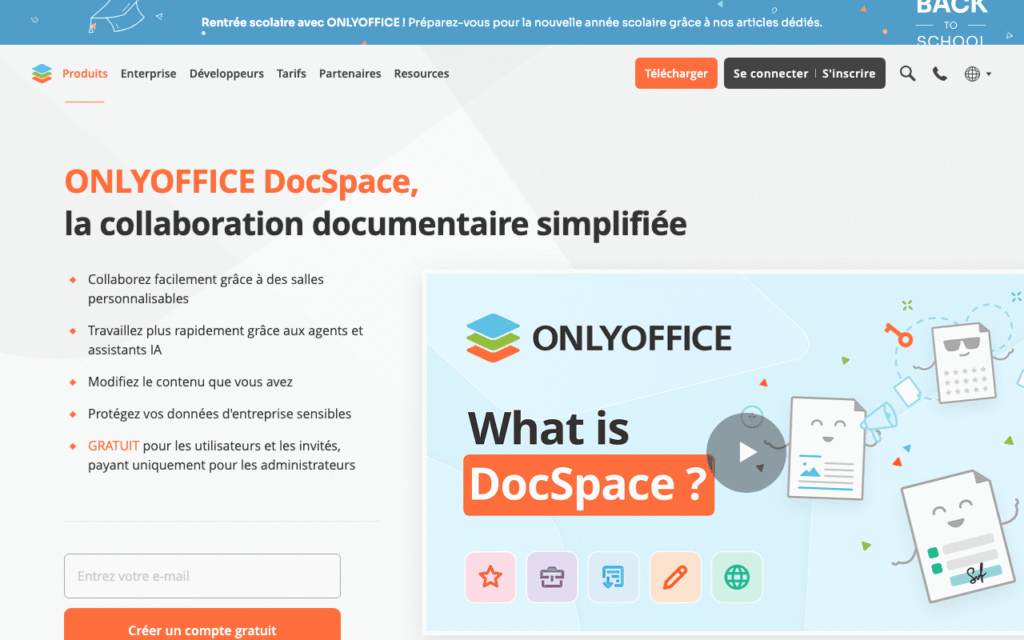This screenshot has width=1024, height=640.
Task: Click S'inscrire link
Action: pyautogui.click(x=848, y=73)
